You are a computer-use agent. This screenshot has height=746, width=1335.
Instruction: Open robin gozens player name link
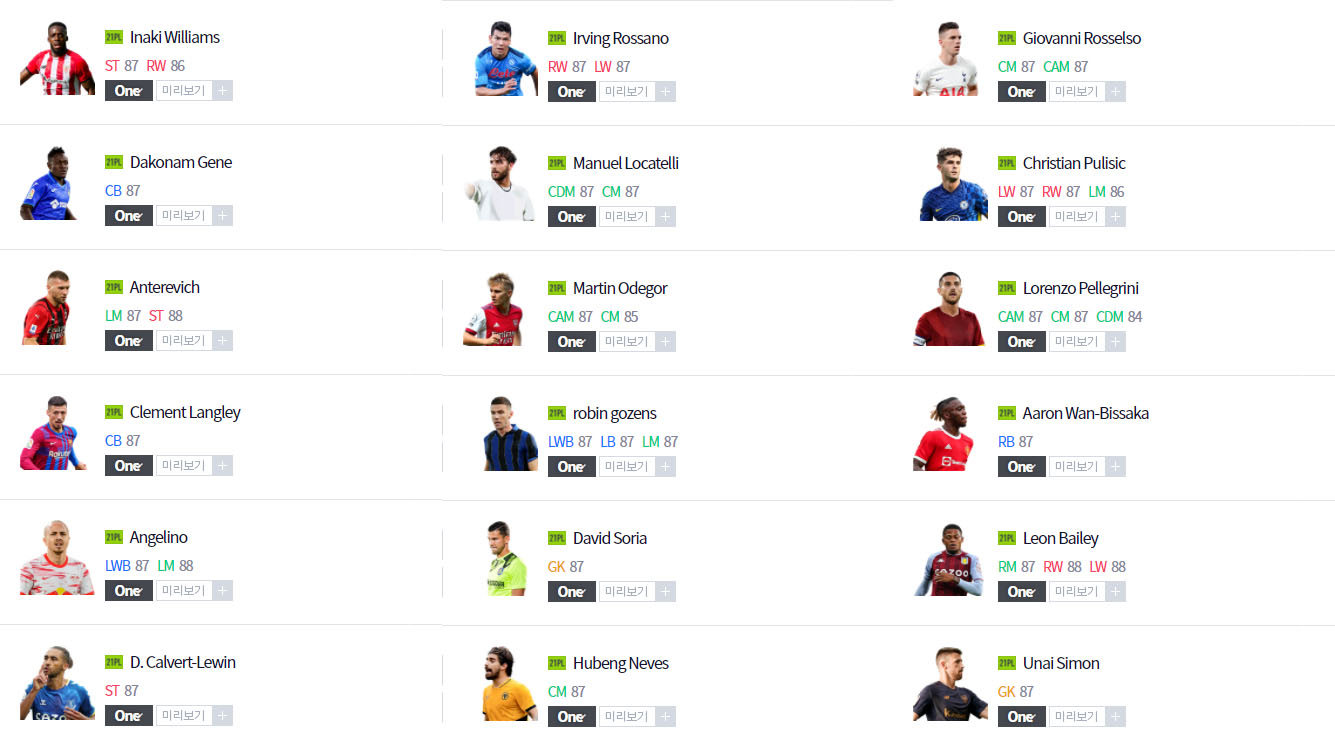[x=615, y=413]
